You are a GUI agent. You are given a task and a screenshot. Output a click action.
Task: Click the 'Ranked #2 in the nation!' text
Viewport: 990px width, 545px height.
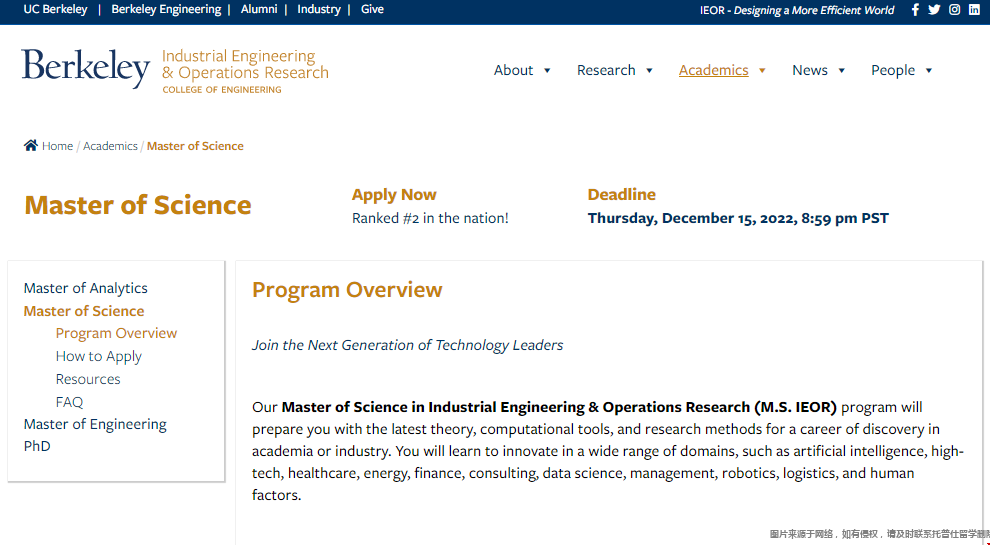[x=430, y=218]
